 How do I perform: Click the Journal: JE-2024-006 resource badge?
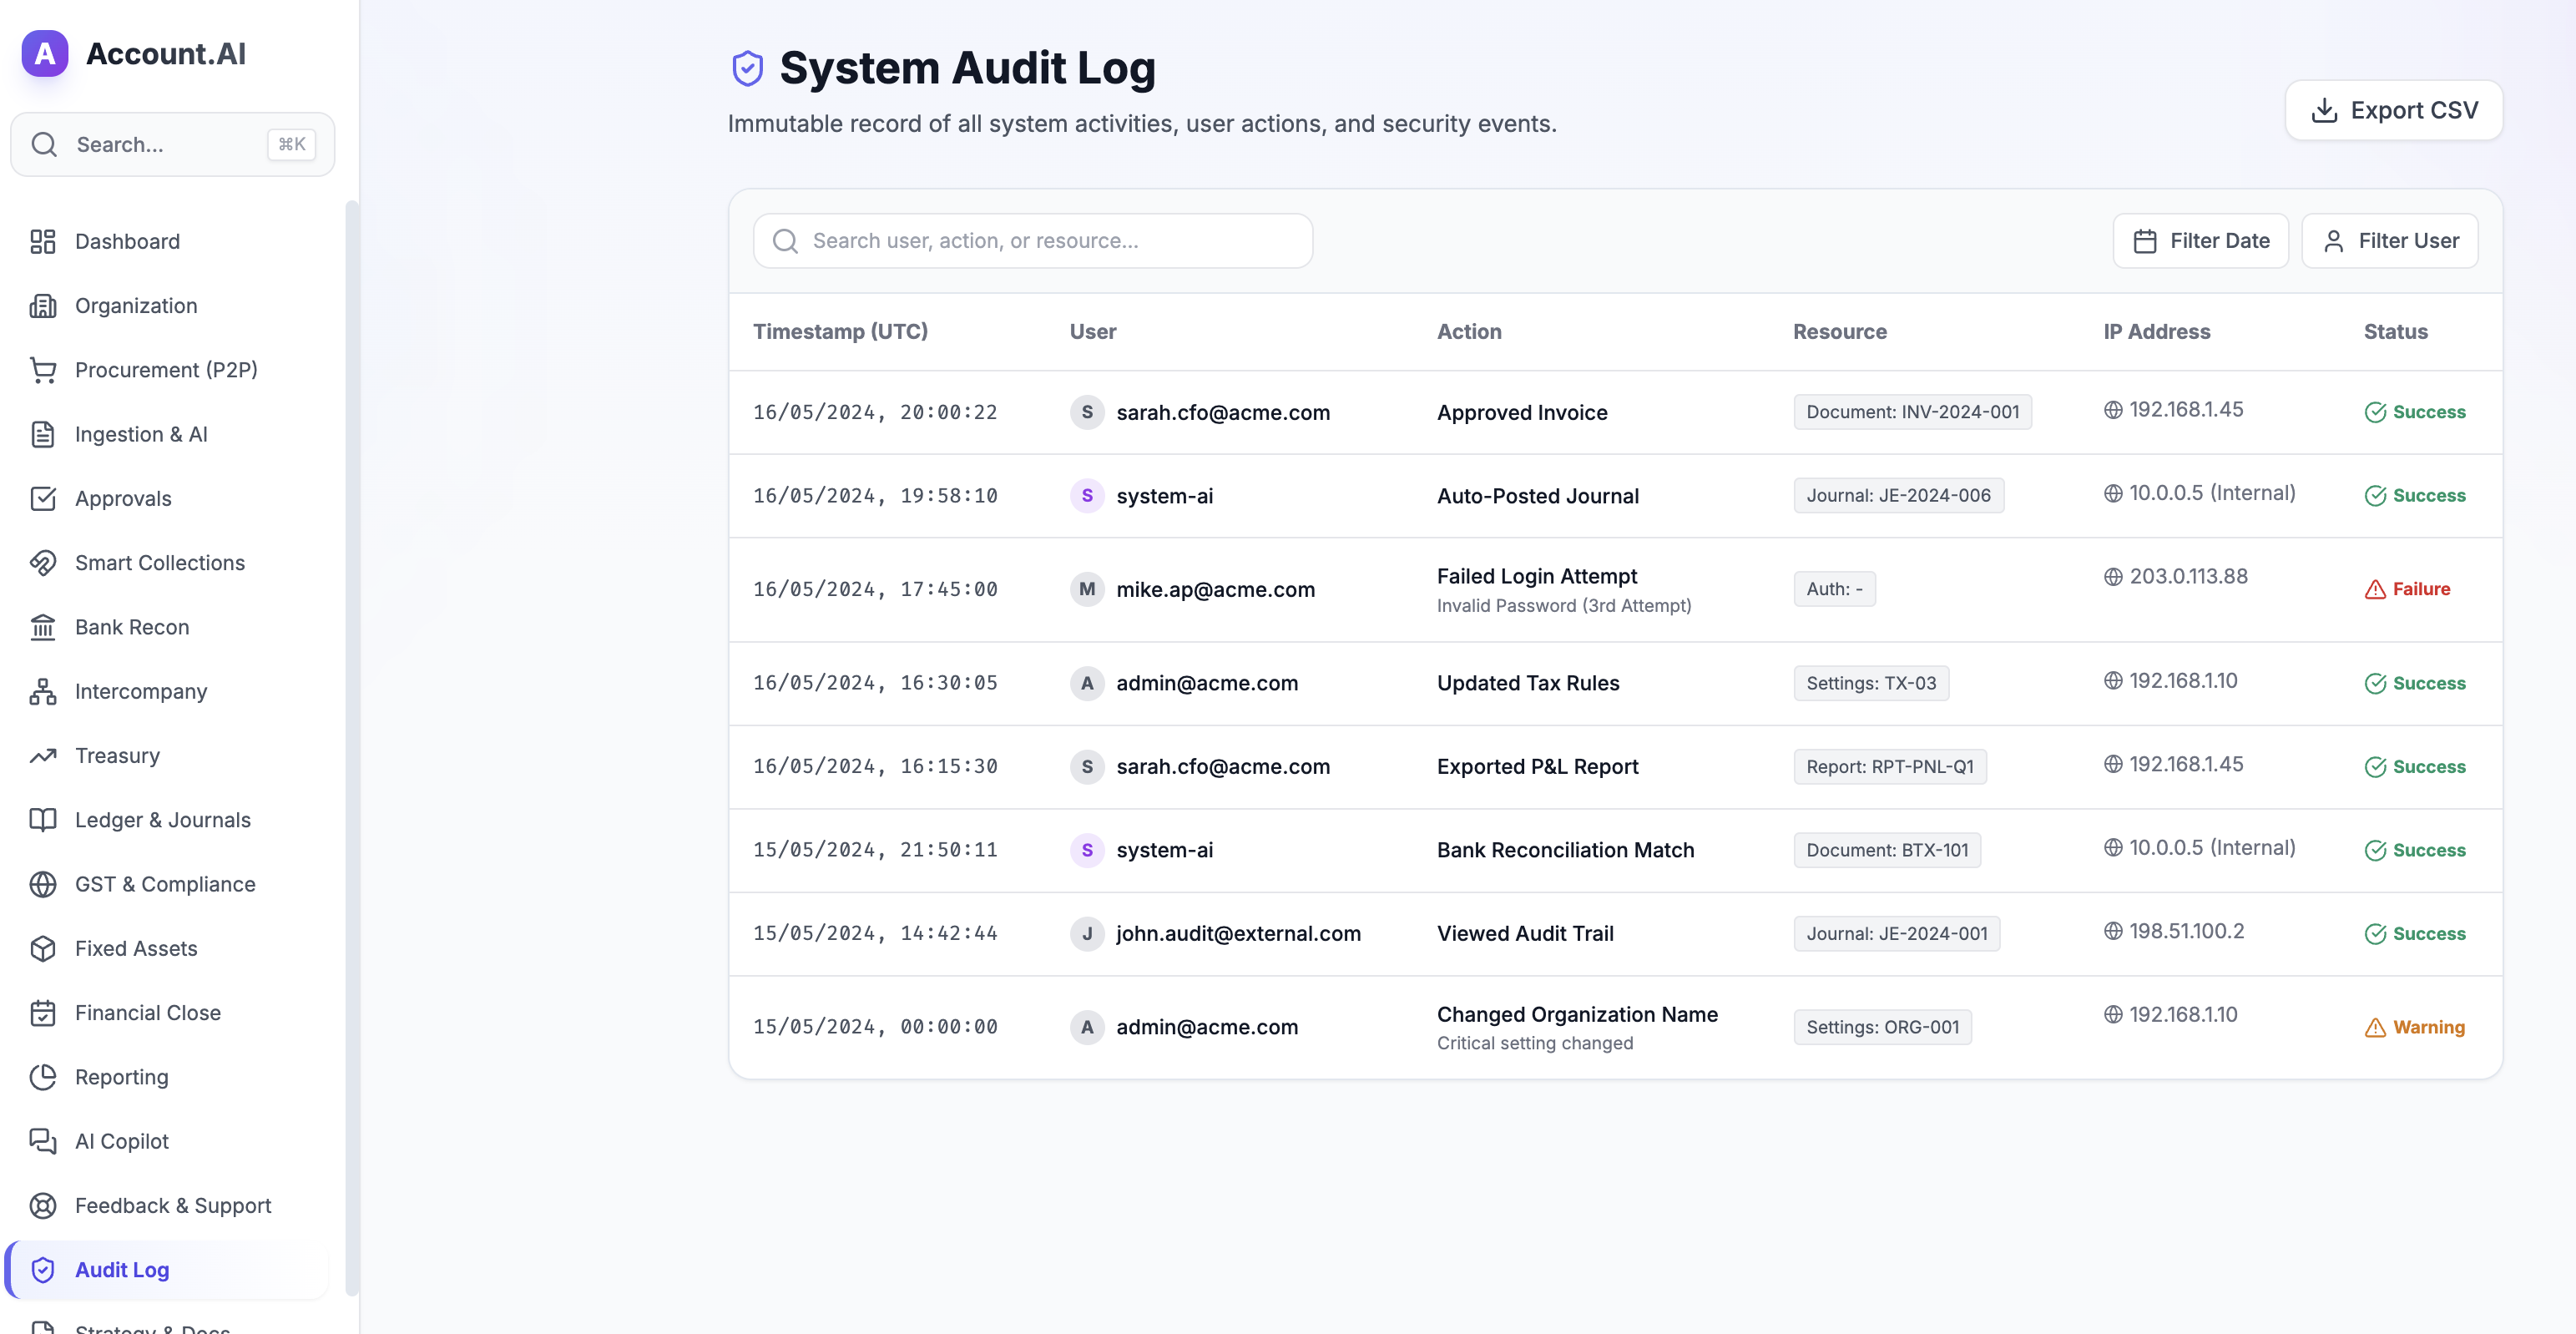[1898, 495]
